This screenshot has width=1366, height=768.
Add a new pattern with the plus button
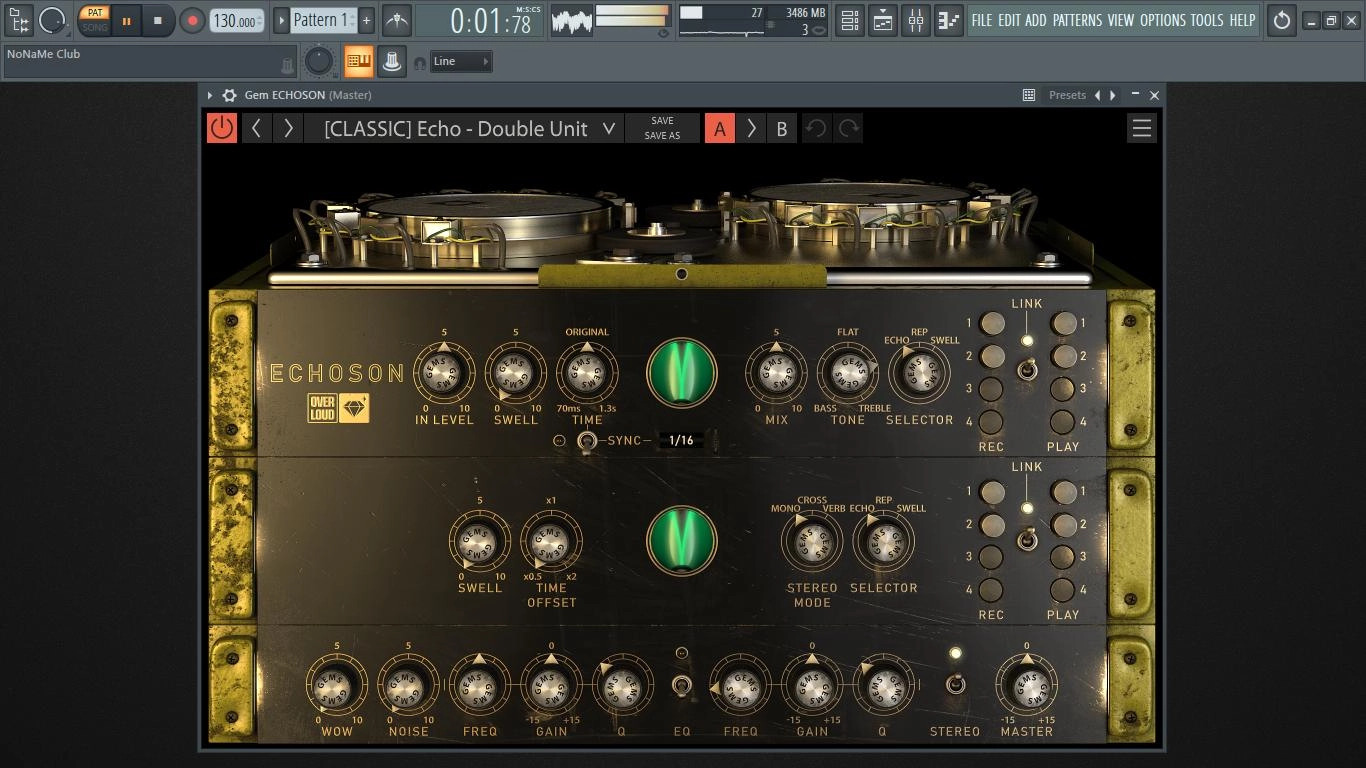pos(366,20)
